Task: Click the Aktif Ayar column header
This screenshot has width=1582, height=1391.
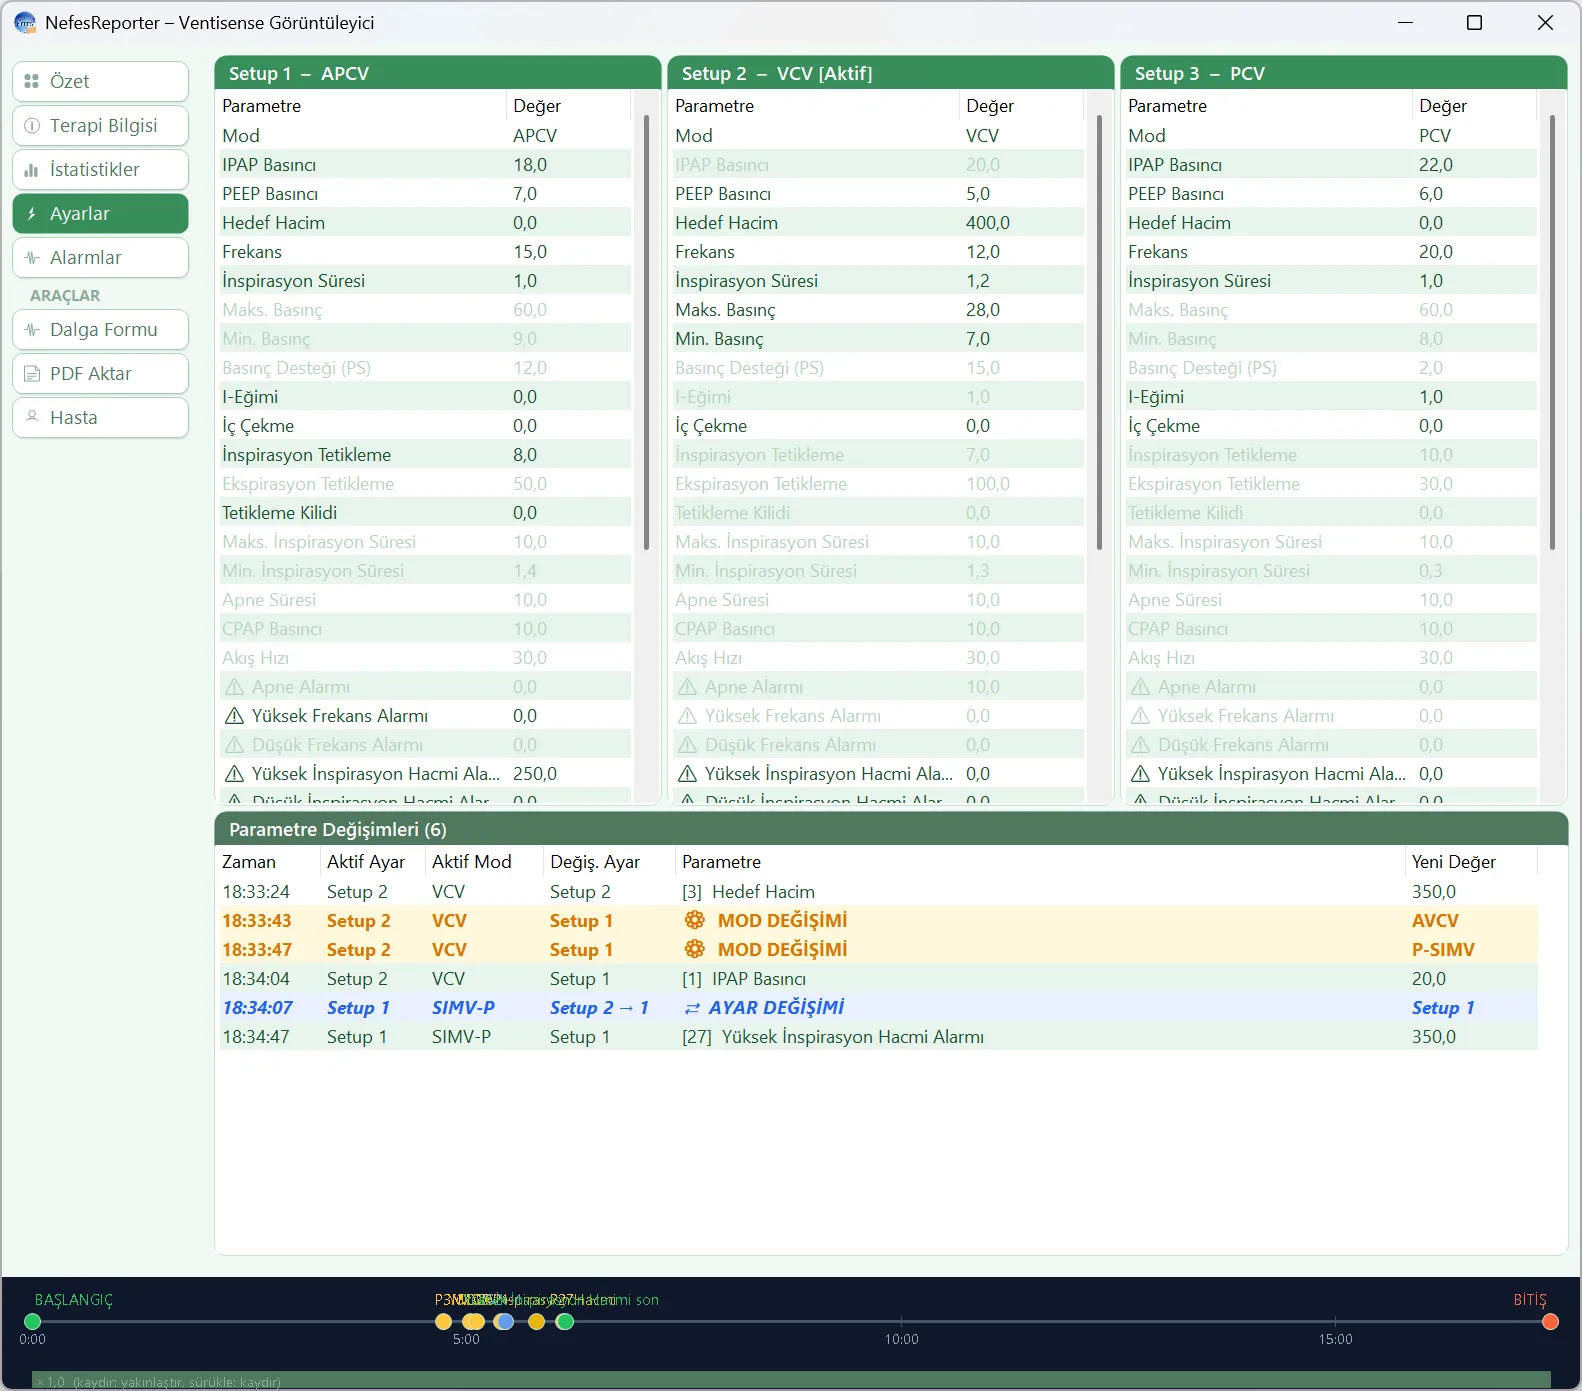Action: click(372, 862)
